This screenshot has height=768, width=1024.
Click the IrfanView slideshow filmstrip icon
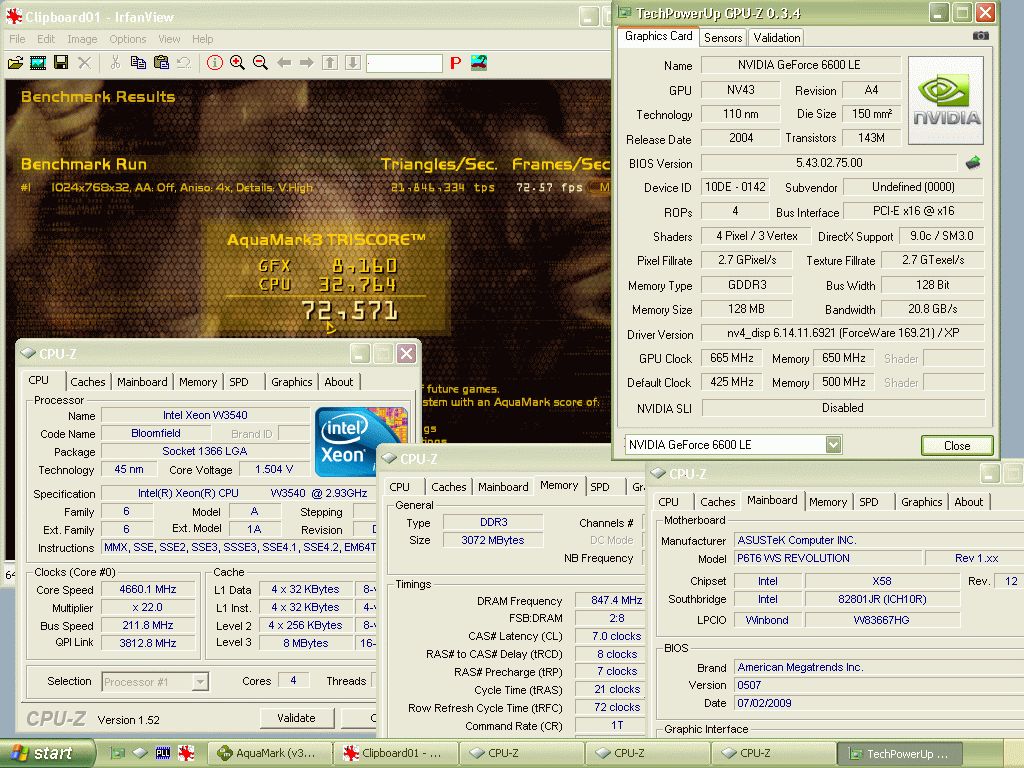coord(38,63)
